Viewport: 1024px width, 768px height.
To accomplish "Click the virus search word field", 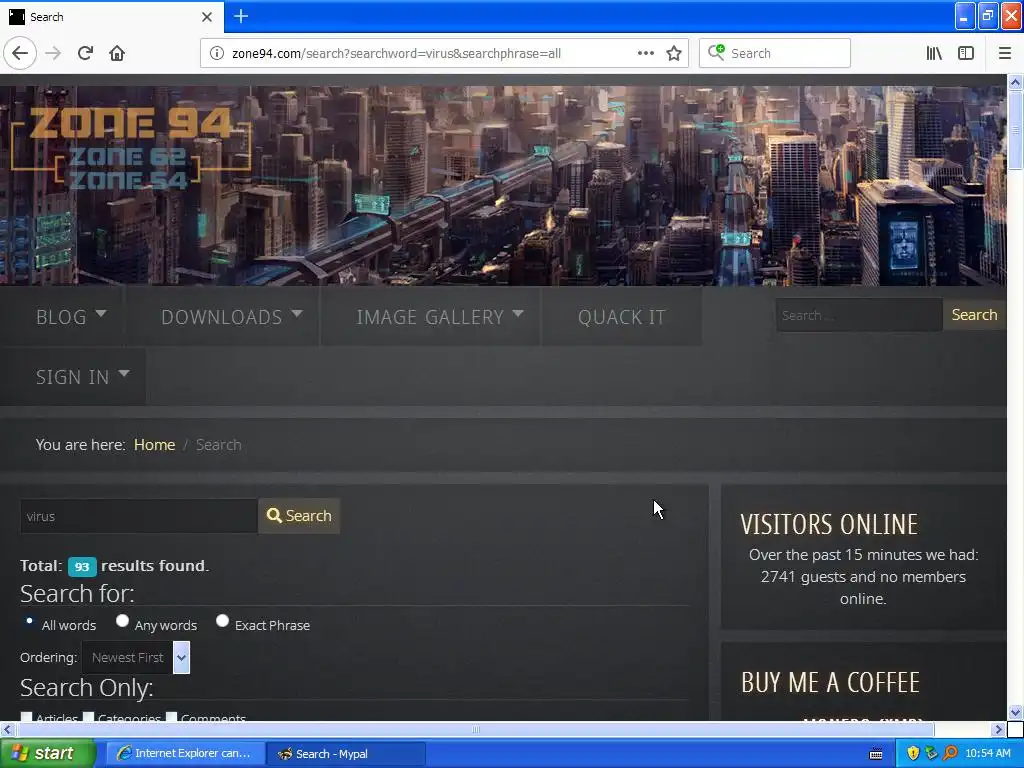I will 138,516.
